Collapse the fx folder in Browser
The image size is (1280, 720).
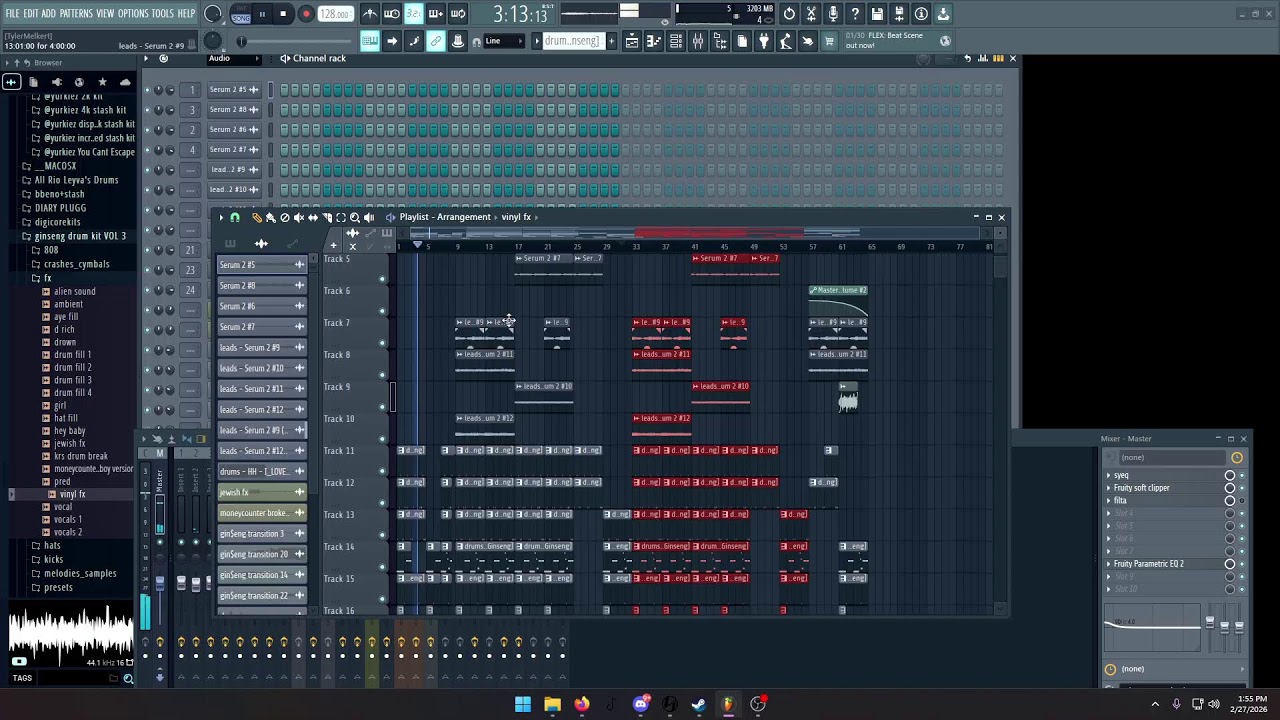coord(47,278)
